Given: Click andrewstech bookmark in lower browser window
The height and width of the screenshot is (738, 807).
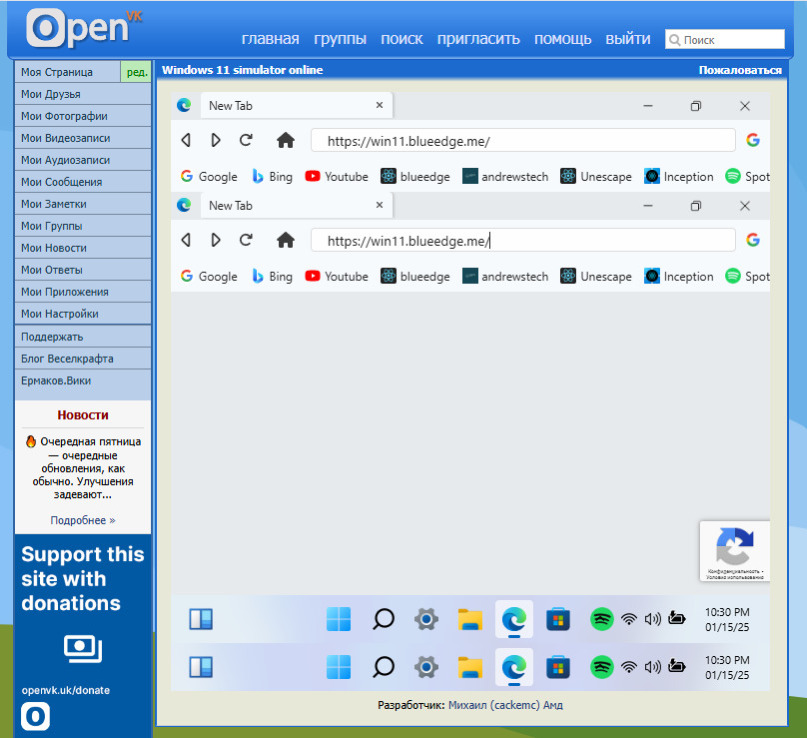Looking at the screenshot, I should click(505, 276).
